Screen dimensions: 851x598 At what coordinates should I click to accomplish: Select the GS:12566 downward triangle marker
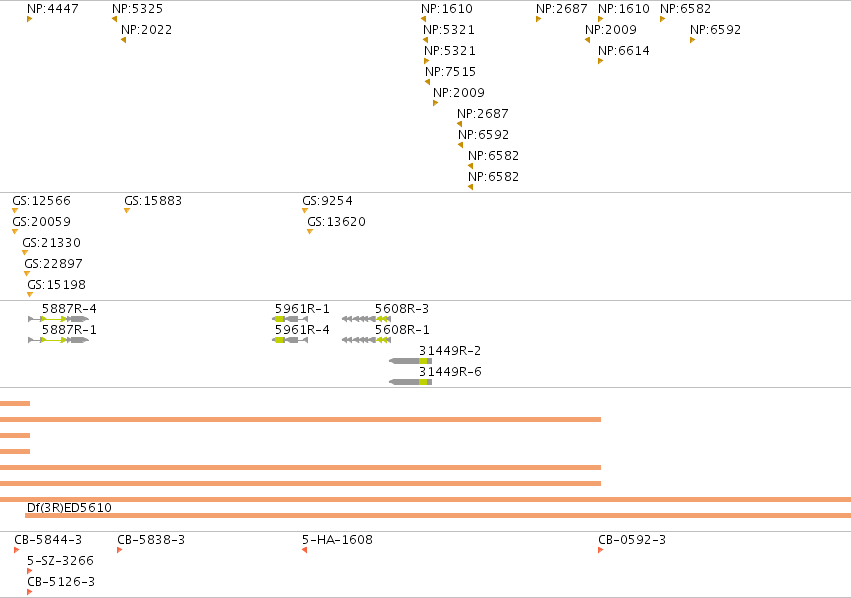point(15,211)
